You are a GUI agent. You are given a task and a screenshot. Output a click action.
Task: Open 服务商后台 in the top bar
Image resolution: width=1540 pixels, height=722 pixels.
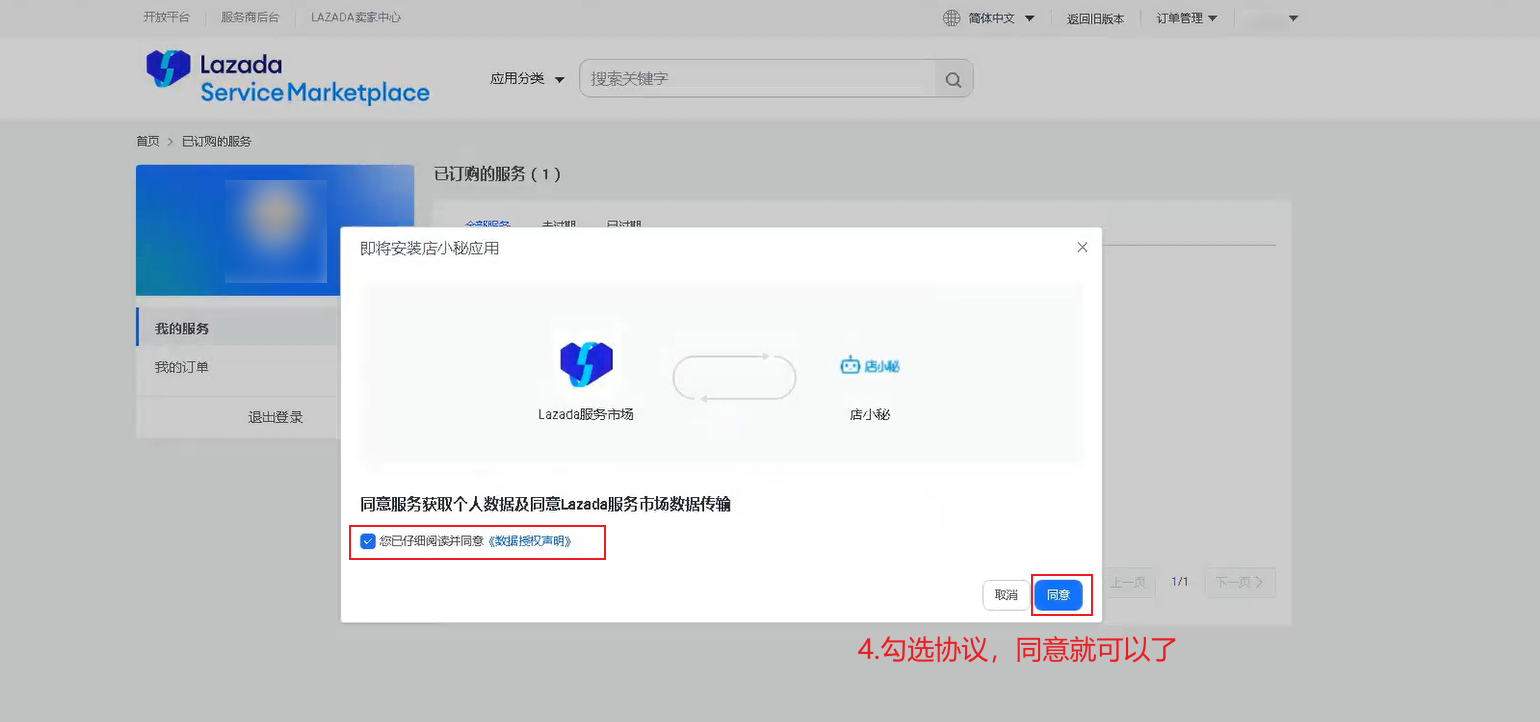tap(250, 18)
